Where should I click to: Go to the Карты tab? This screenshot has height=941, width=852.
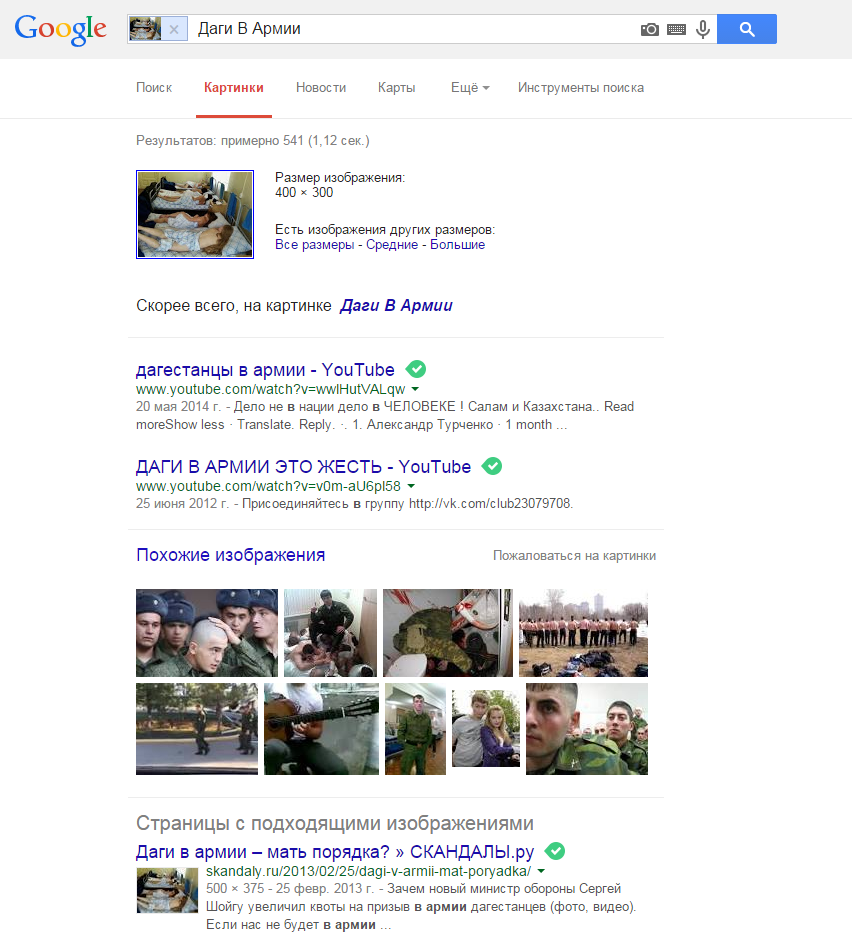click(397, 88)
